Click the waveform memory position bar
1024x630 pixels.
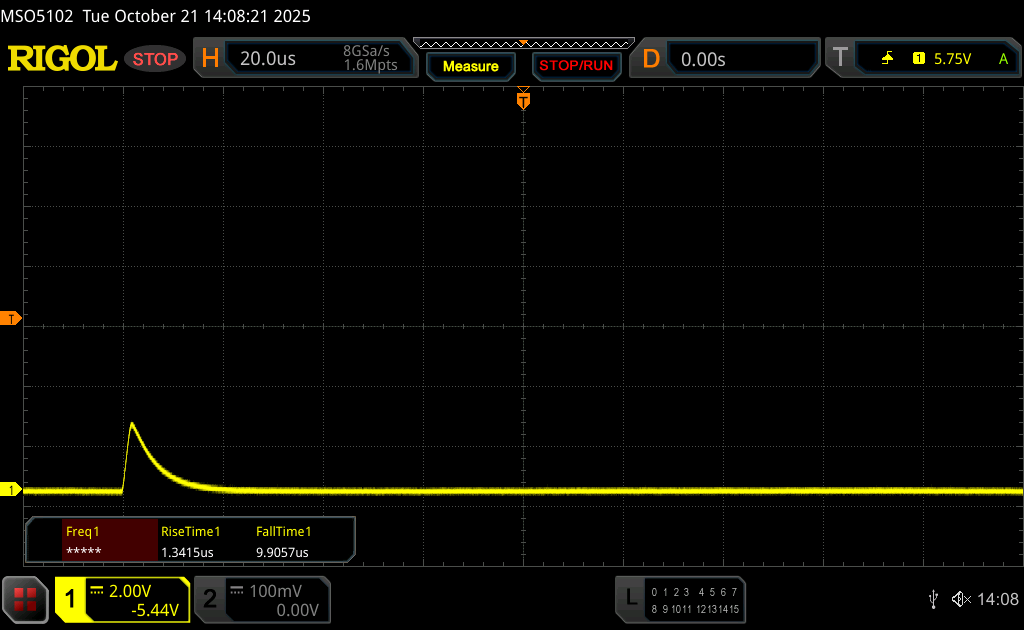(x=523, y=43)
